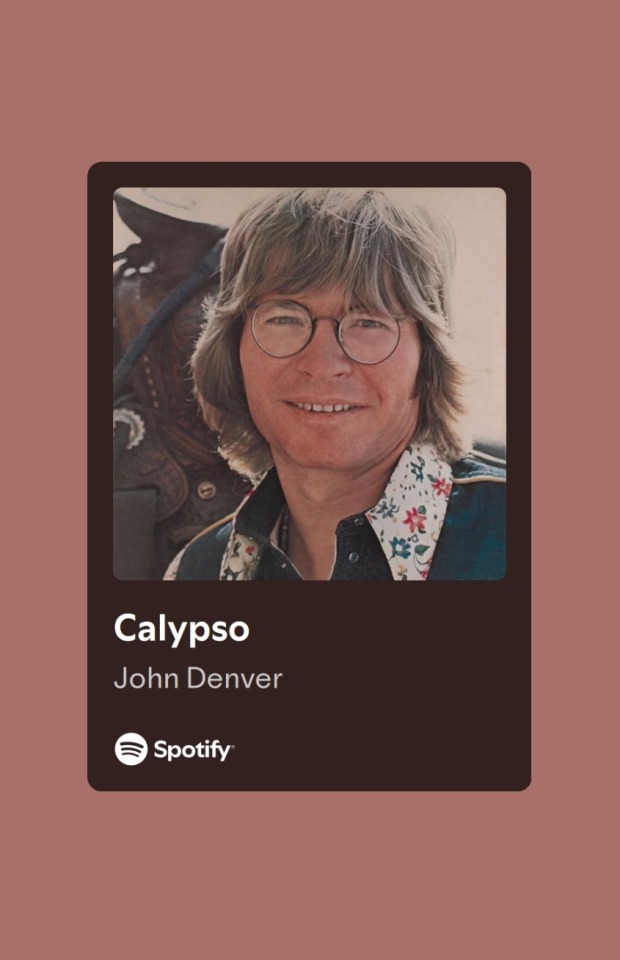Click the round glasses in the cover photo
The image size is (620, 960).
[x=327, y=331]
